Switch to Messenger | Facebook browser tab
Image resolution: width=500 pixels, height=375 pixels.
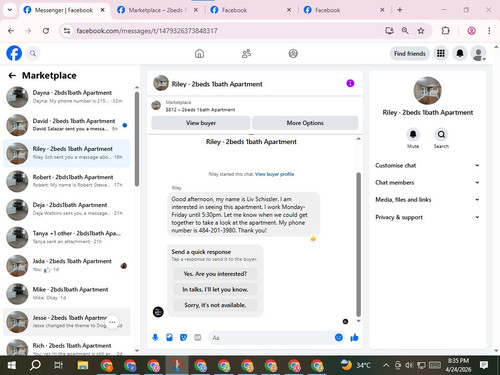63,10
